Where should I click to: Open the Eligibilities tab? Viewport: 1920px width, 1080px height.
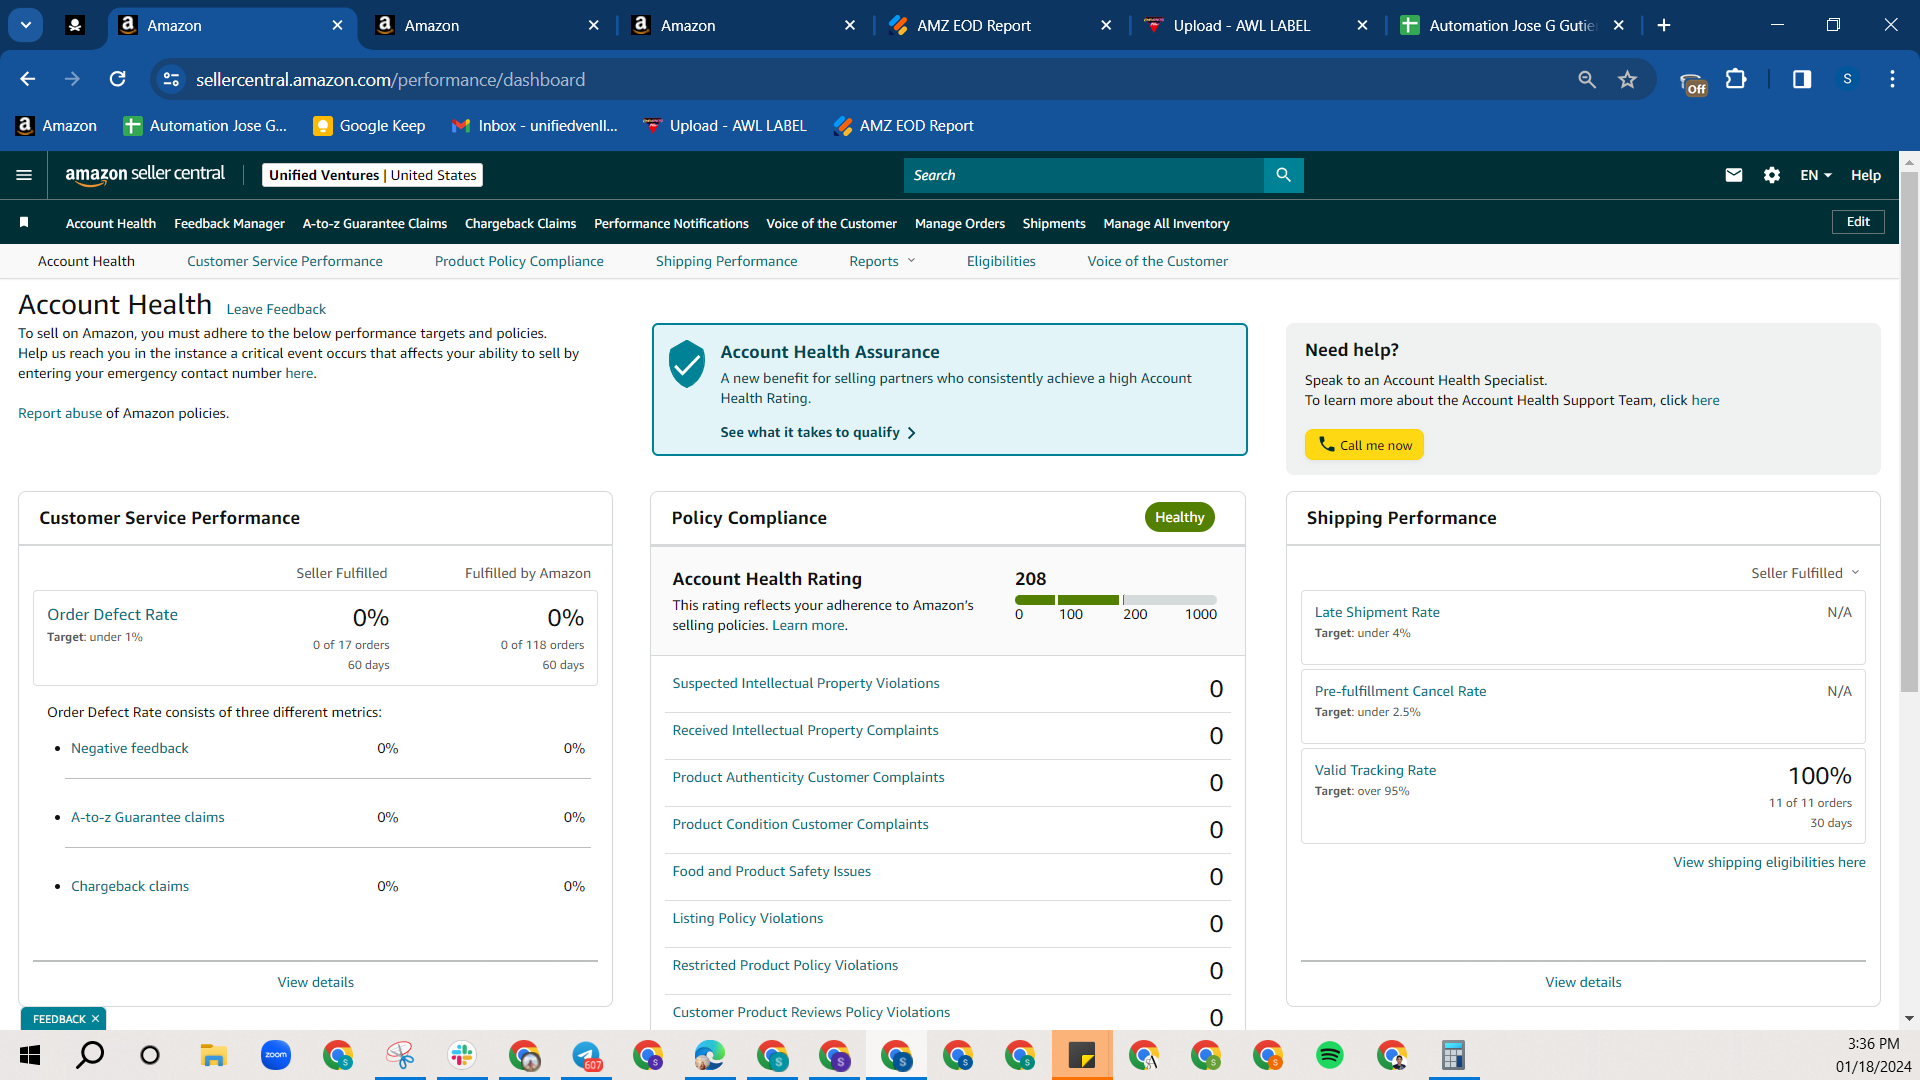(1001, 261)
